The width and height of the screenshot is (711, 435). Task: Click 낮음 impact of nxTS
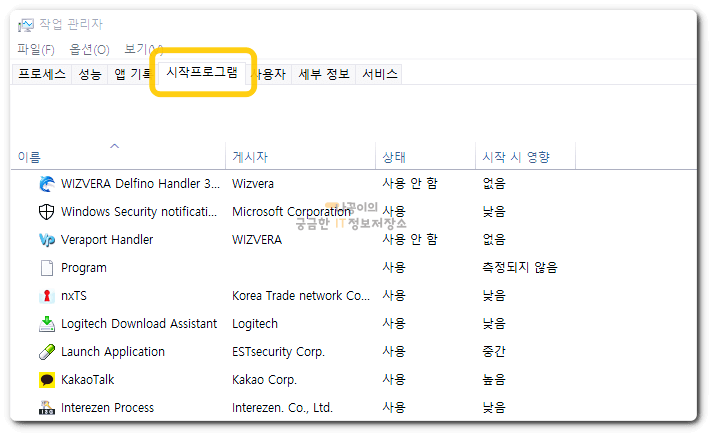click(x=494, y=295)
